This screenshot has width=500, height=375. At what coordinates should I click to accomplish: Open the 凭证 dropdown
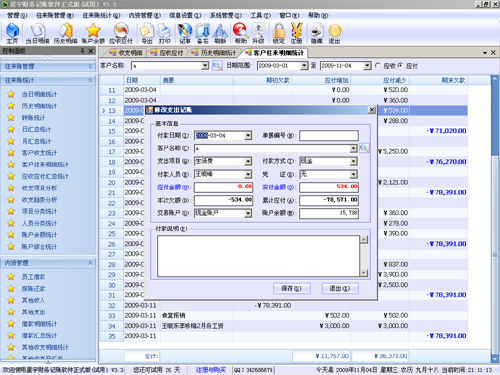tap(353, 174)
